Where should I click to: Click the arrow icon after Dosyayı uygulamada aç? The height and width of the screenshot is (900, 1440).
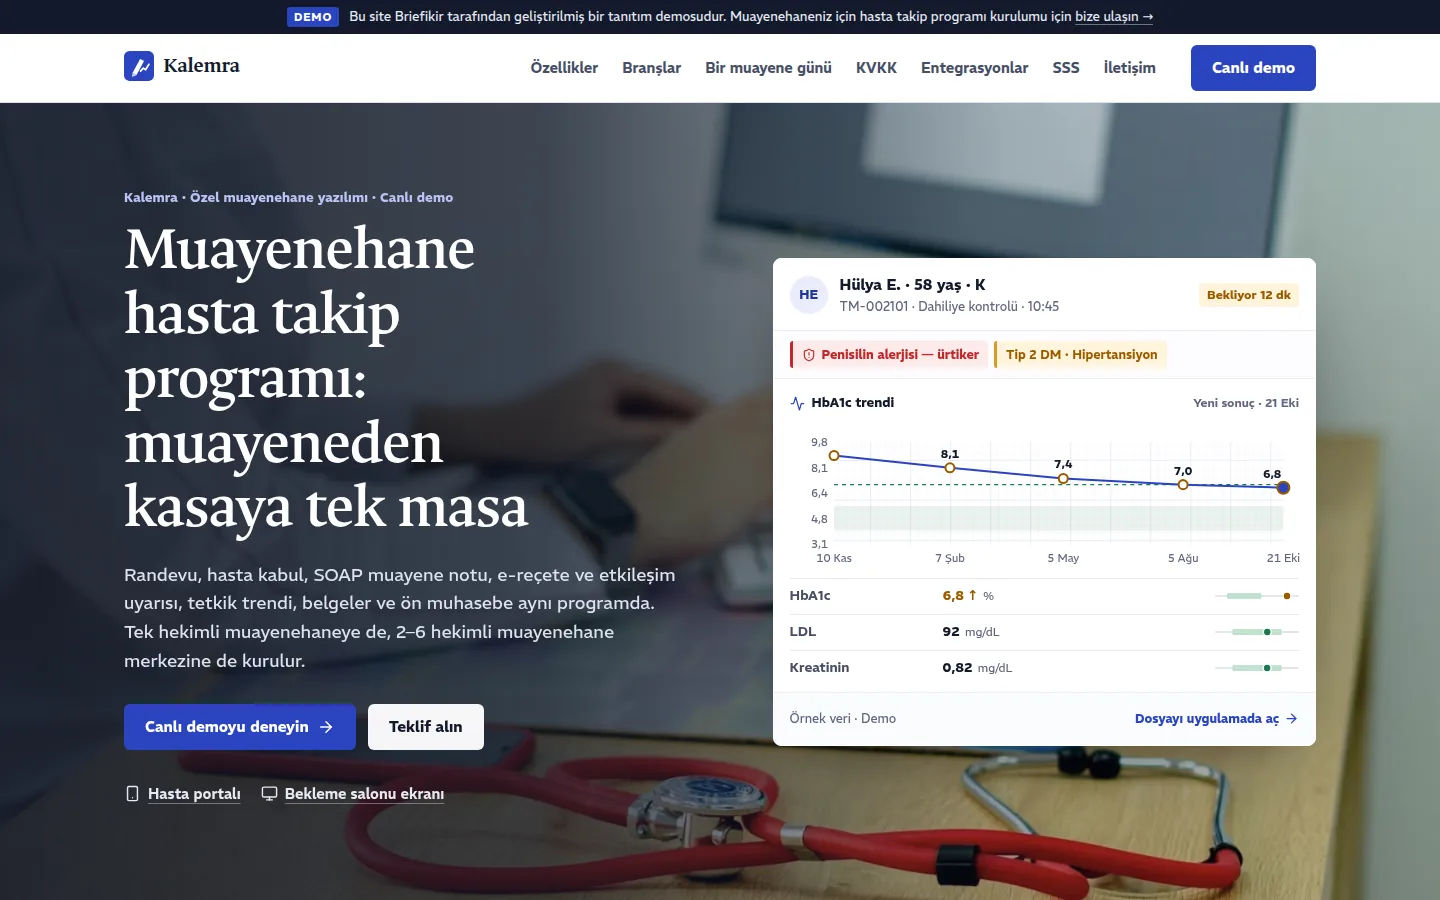coord(1292,719)
